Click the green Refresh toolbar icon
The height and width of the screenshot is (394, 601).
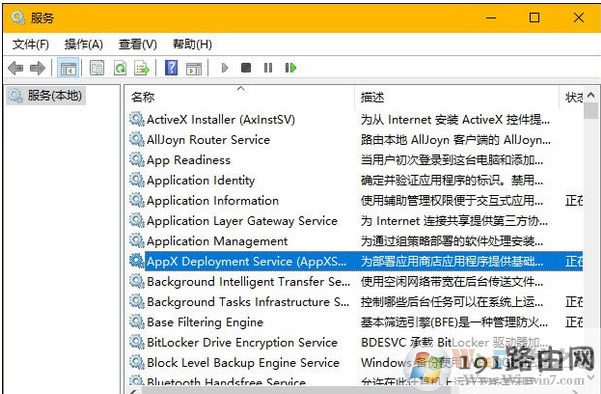pos(120,68)
